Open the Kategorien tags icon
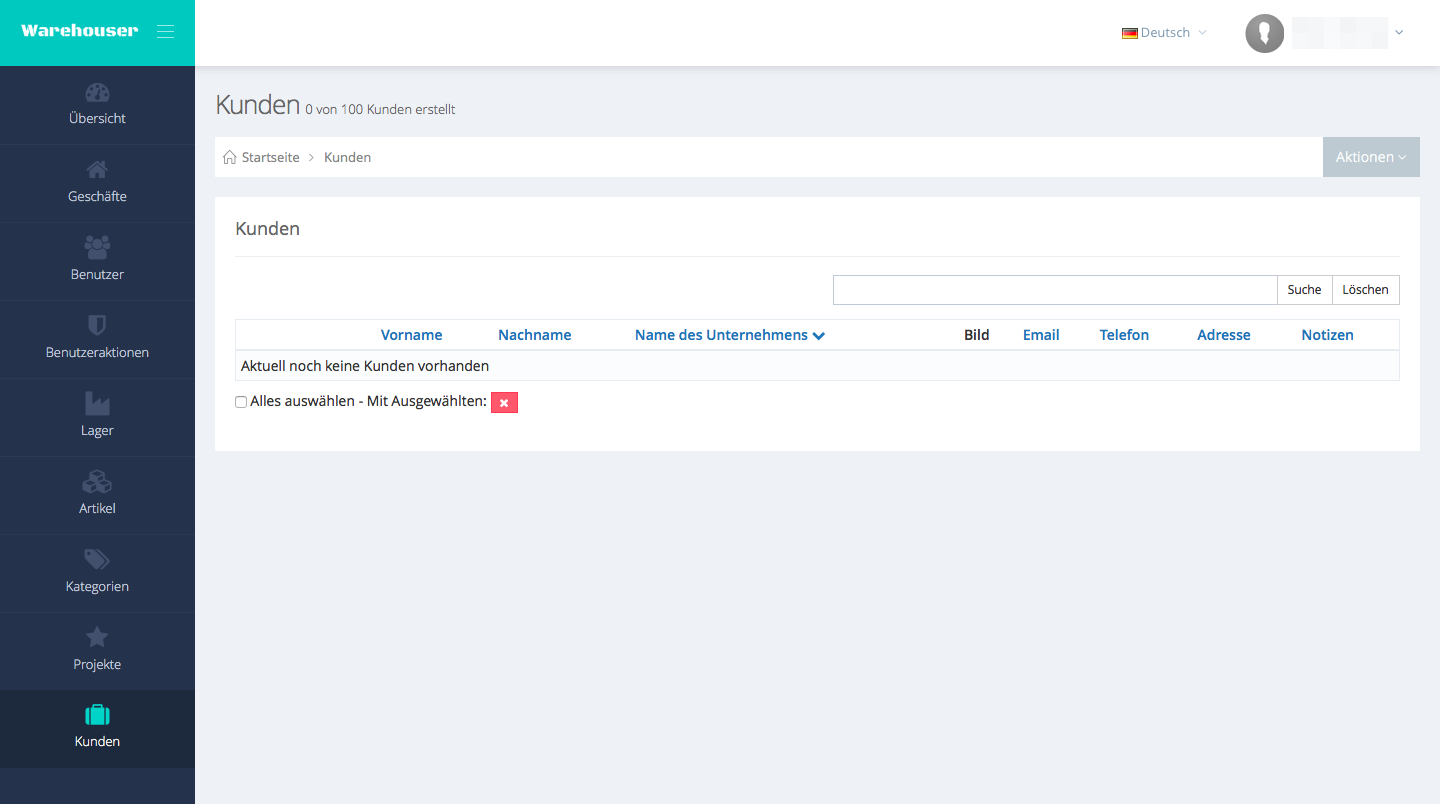Screen dimensions: 1440x804 point(97,559)
